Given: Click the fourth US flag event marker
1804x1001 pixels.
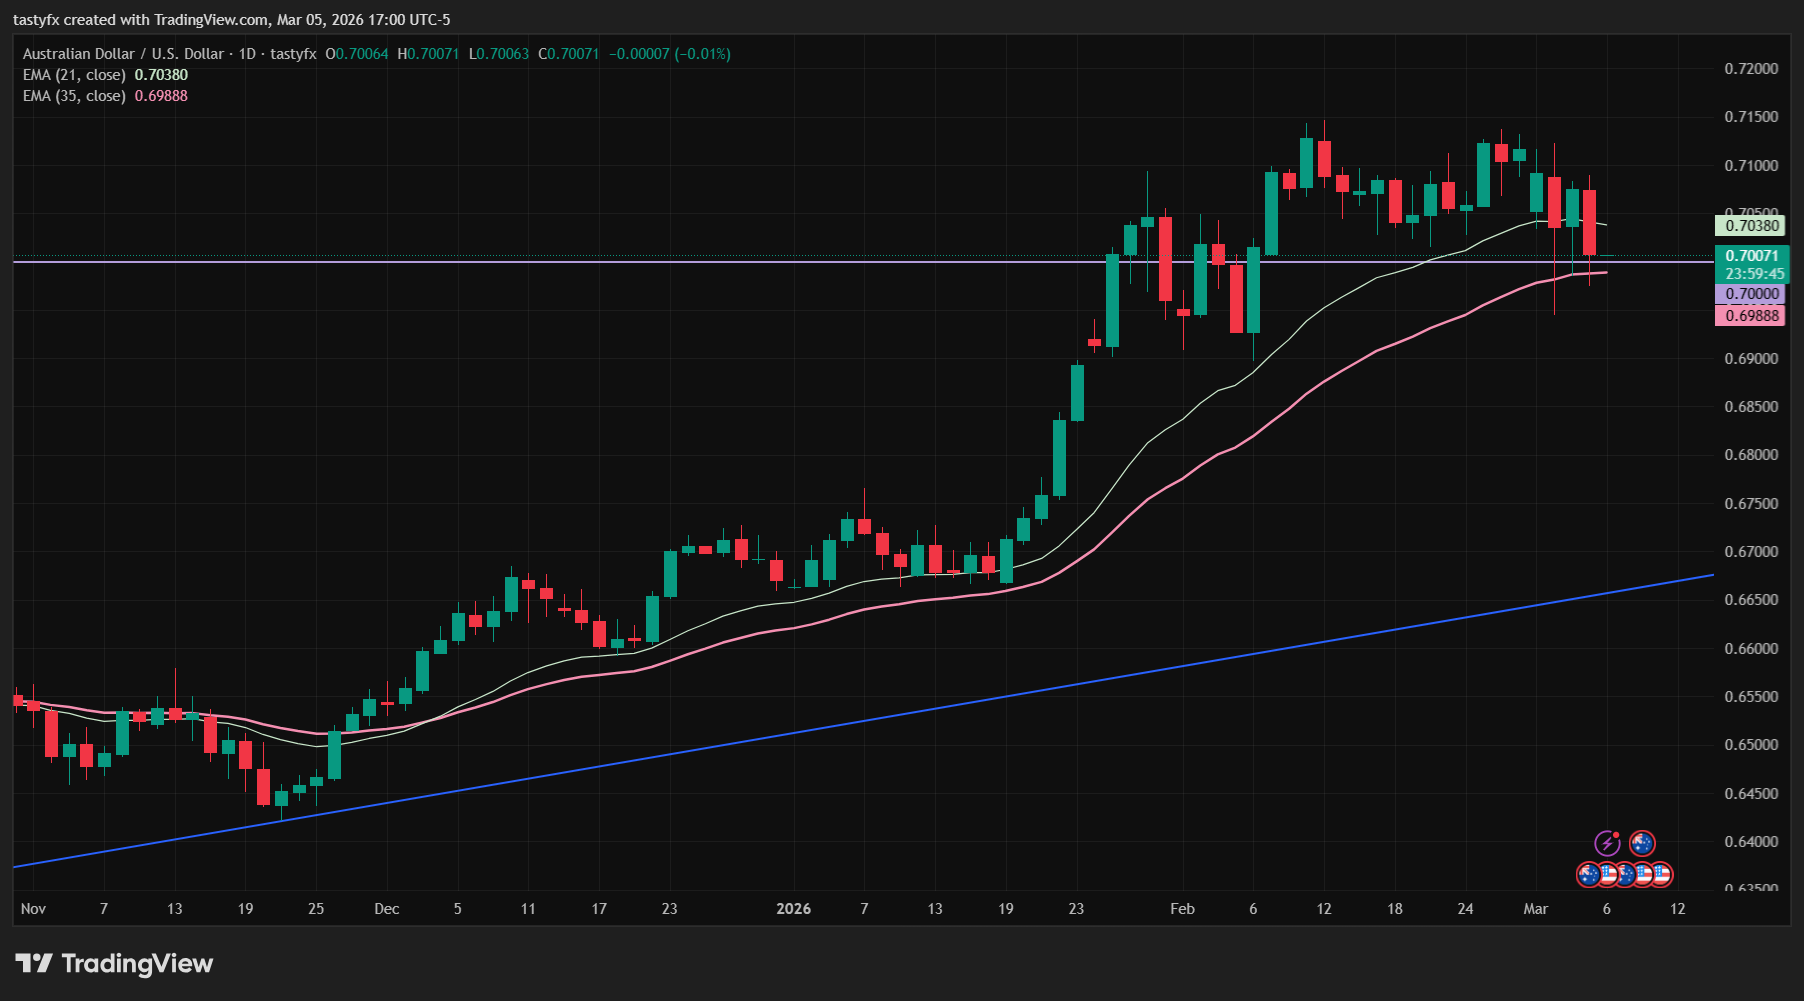Looking at the screenshot, I should point(1644,873).
